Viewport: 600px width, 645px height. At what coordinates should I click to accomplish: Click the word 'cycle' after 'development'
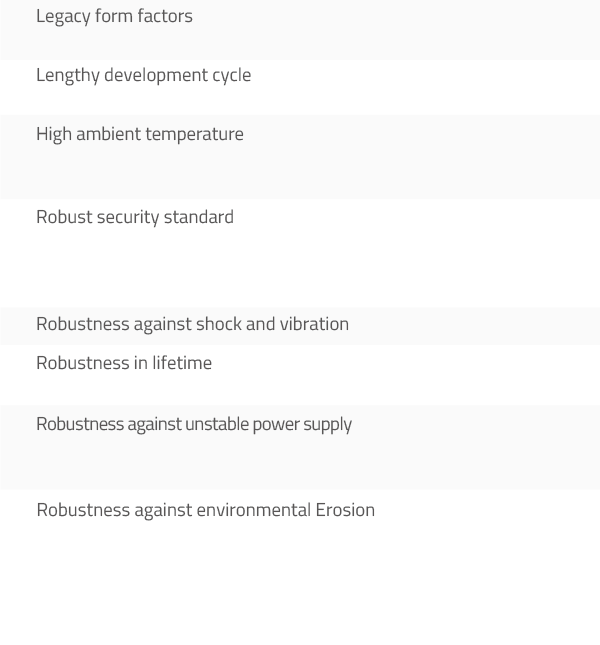click(x=232, y=76)
